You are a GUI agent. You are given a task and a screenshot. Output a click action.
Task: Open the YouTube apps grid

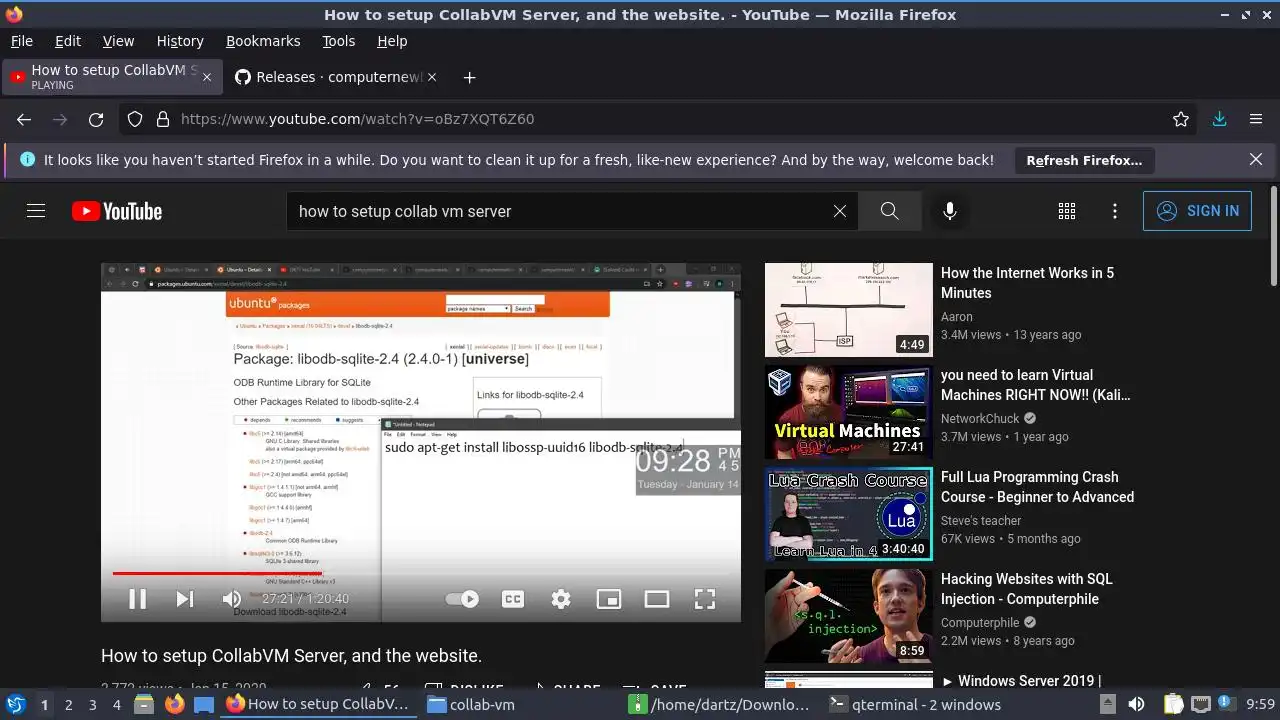(x=1067, y=211)
